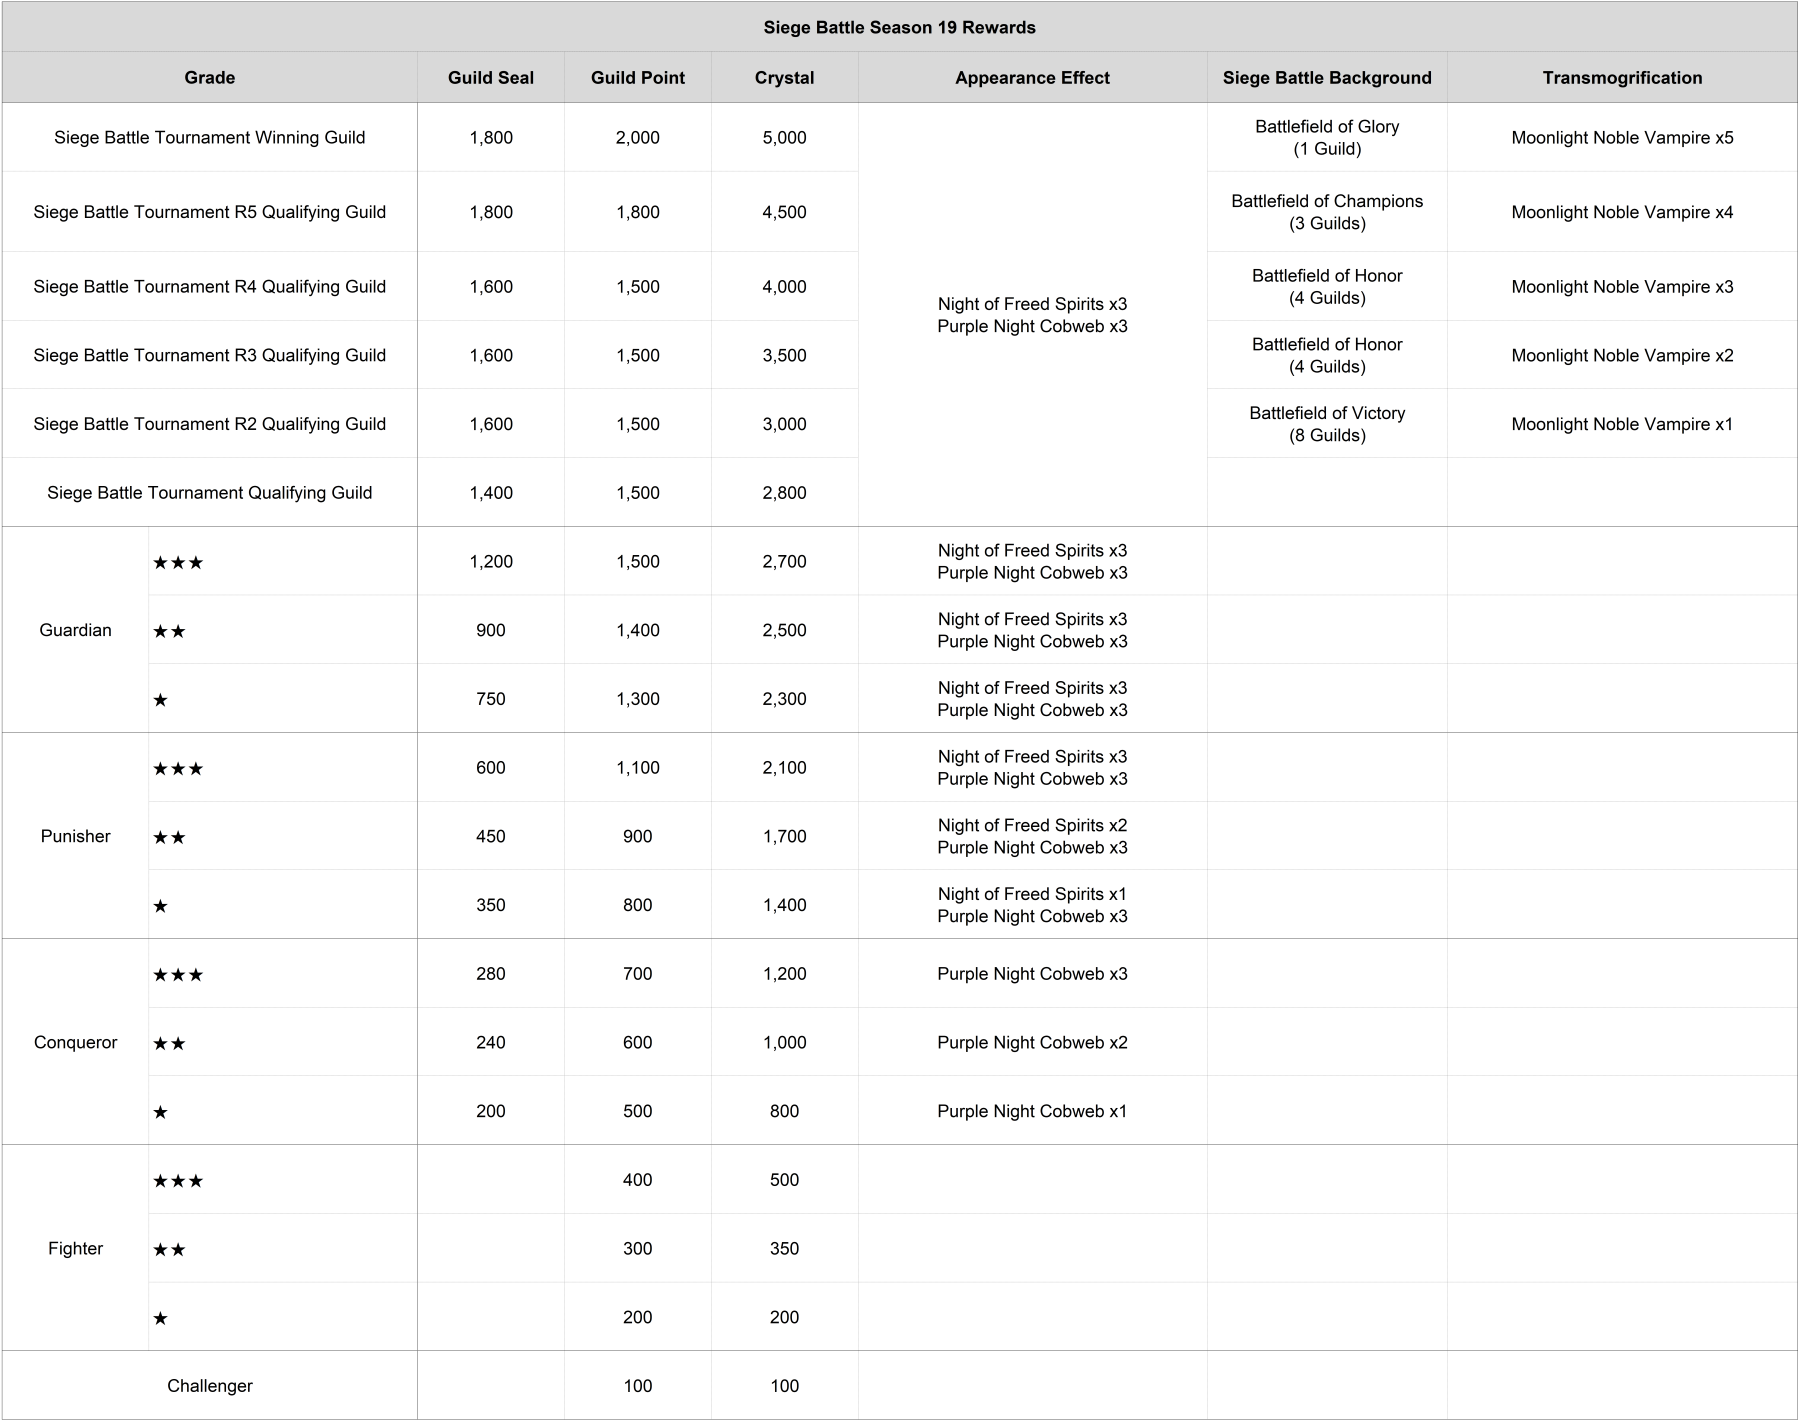Click the 'Siege Battle Season 19 Rewards' title

click(x=899, y=28)
